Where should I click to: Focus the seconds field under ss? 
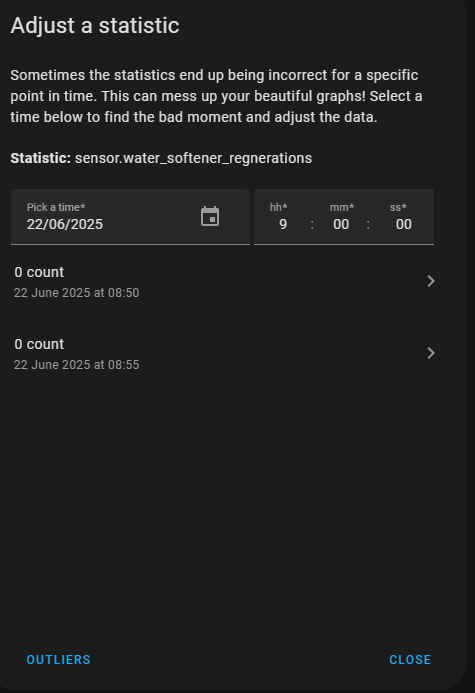(x=403, y=225)
